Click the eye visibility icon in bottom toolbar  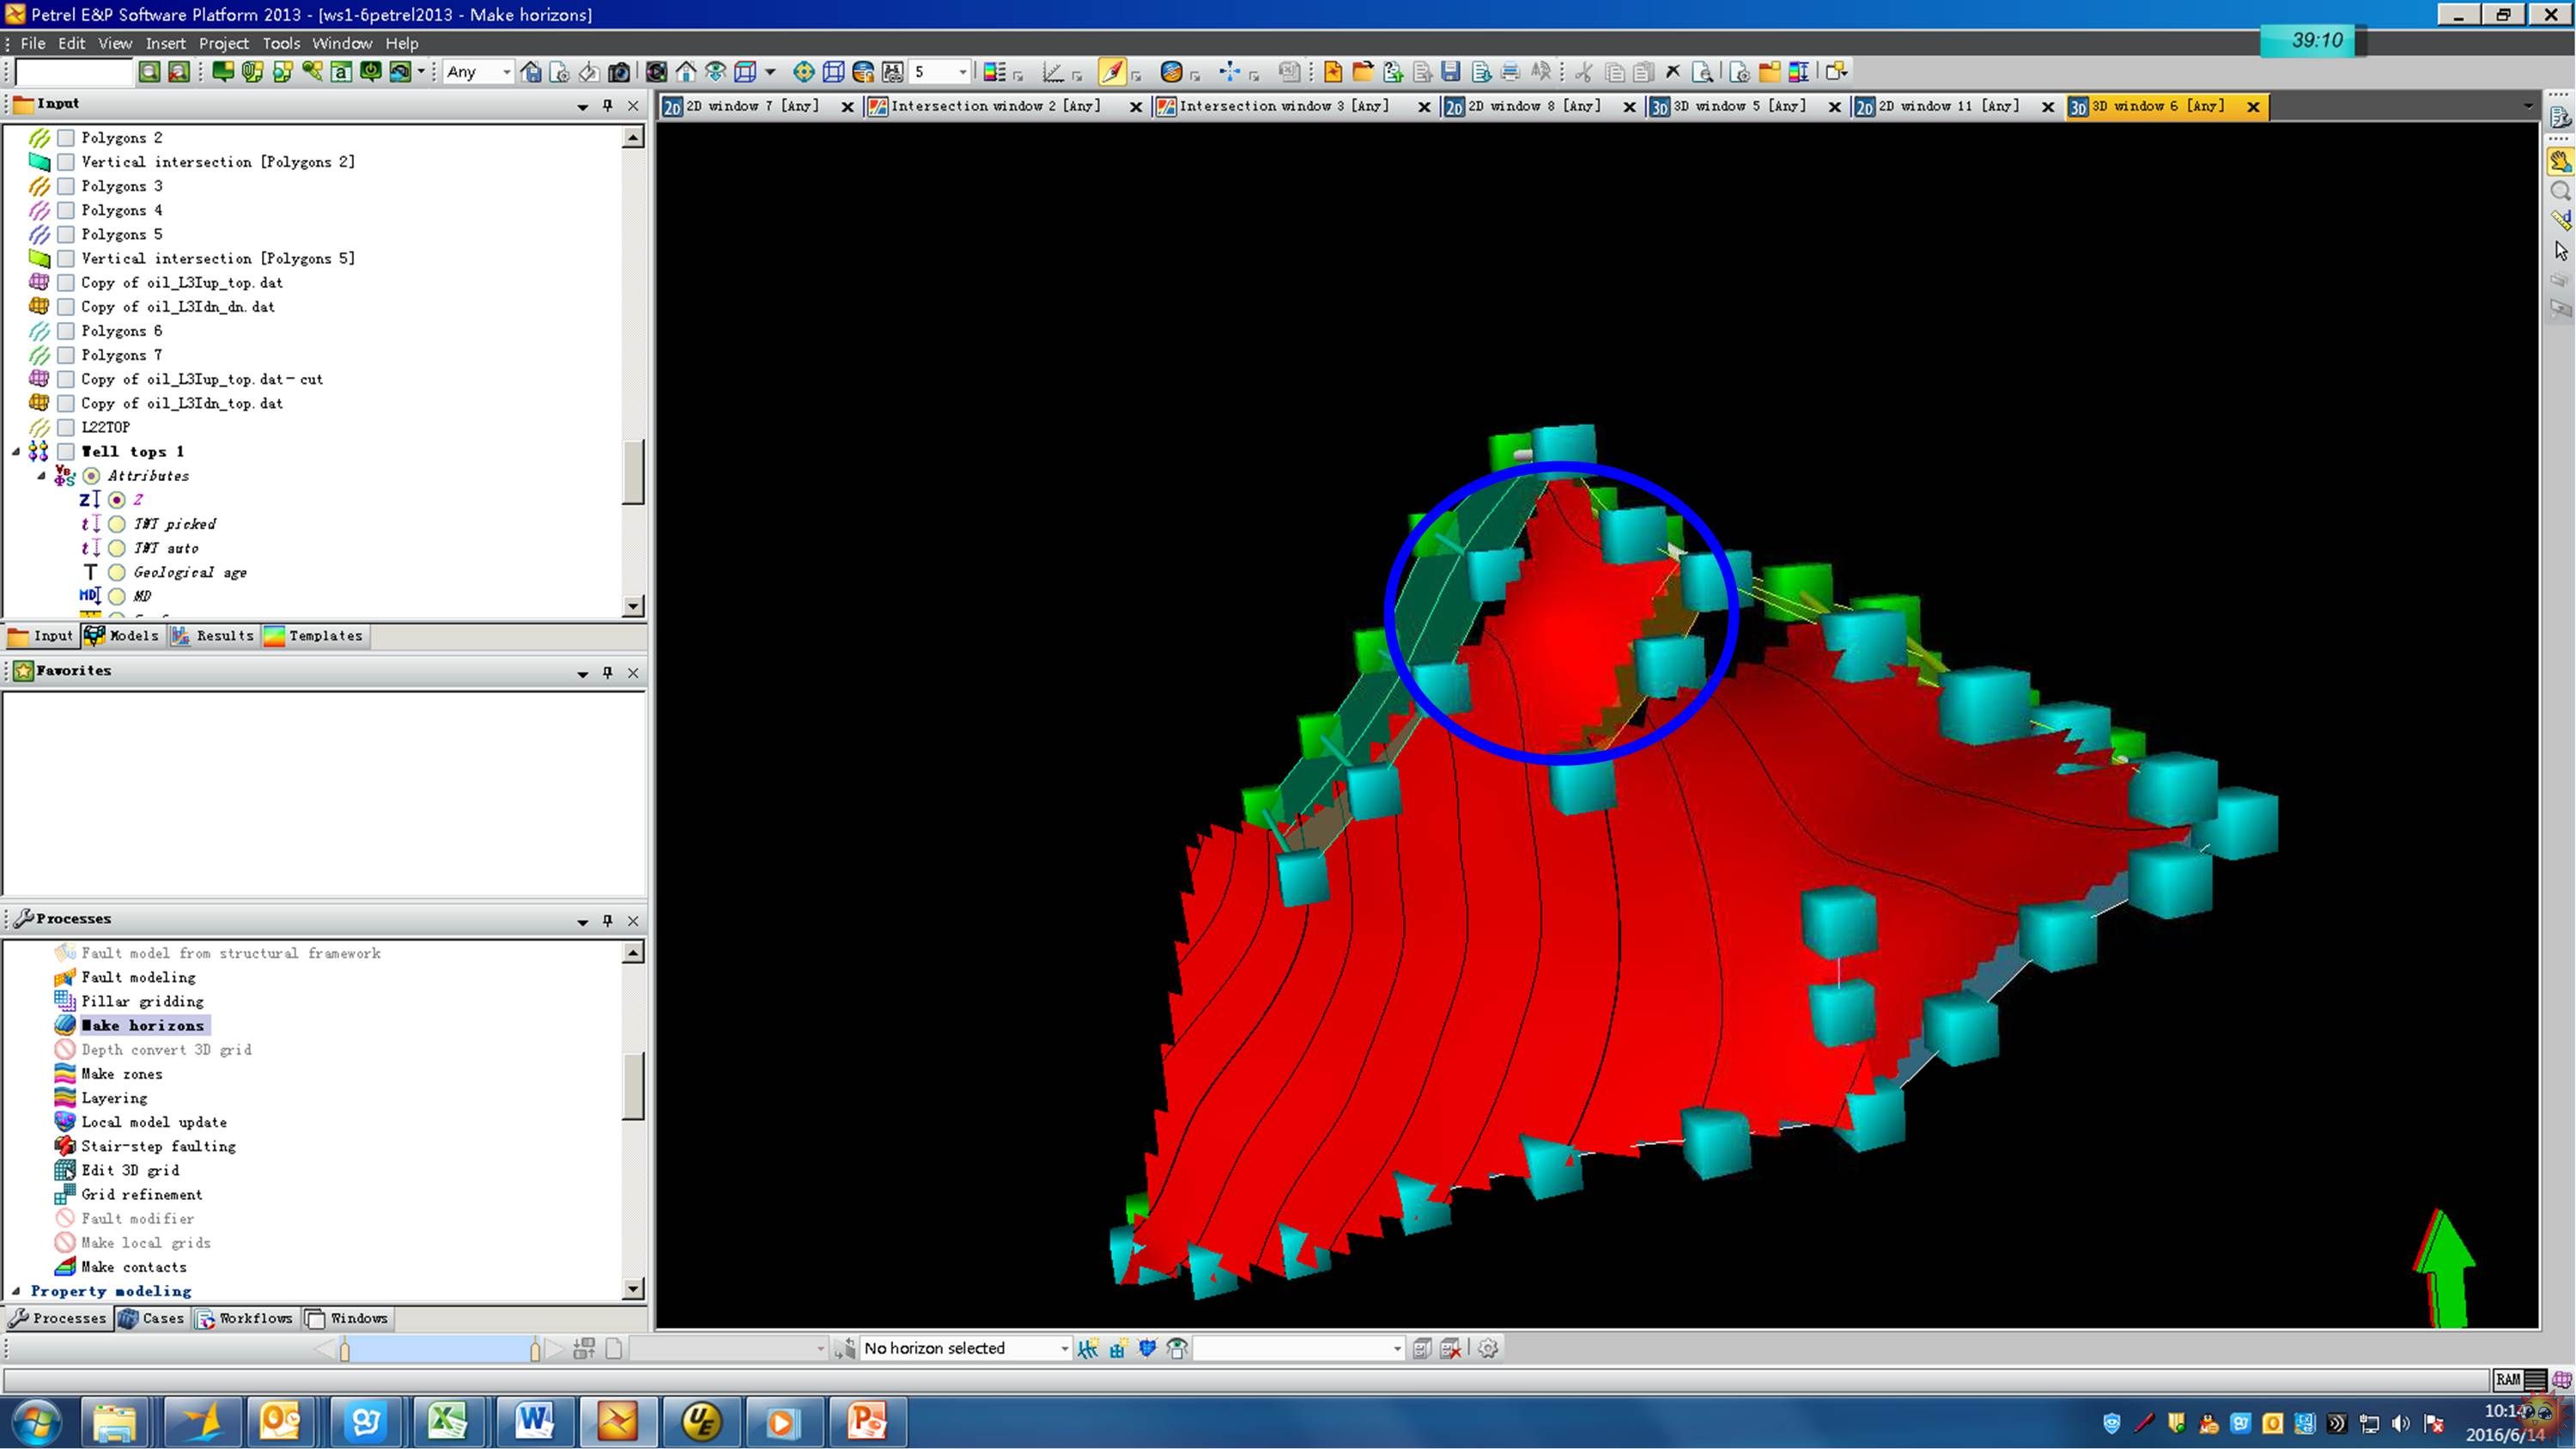point(1177,1348)
